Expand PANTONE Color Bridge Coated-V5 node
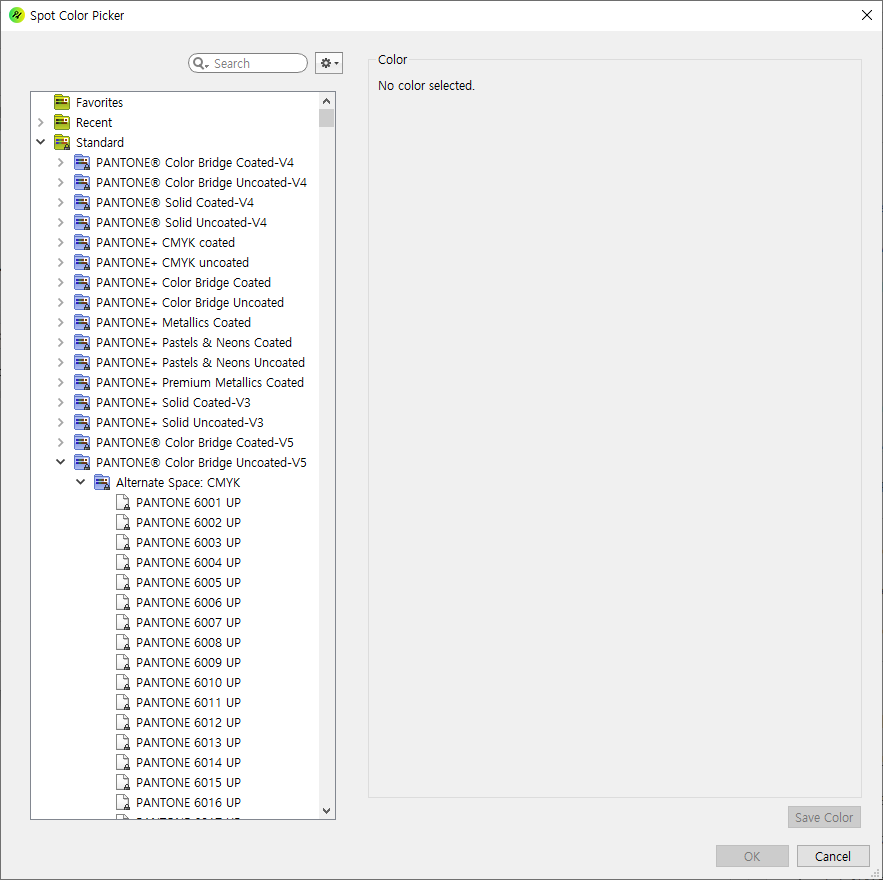 (61, 442)
